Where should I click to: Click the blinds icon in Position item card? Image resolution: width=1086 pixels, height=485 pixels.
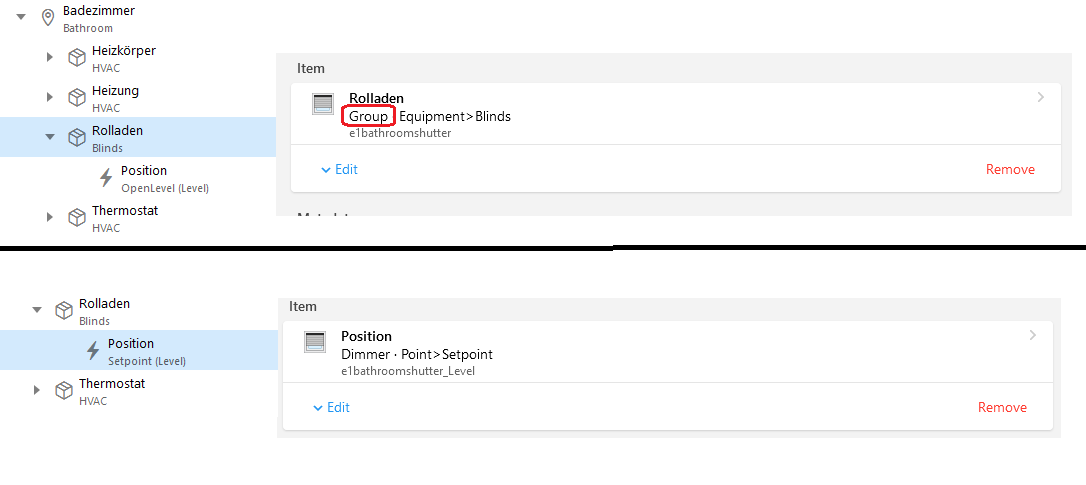(315, 342)
